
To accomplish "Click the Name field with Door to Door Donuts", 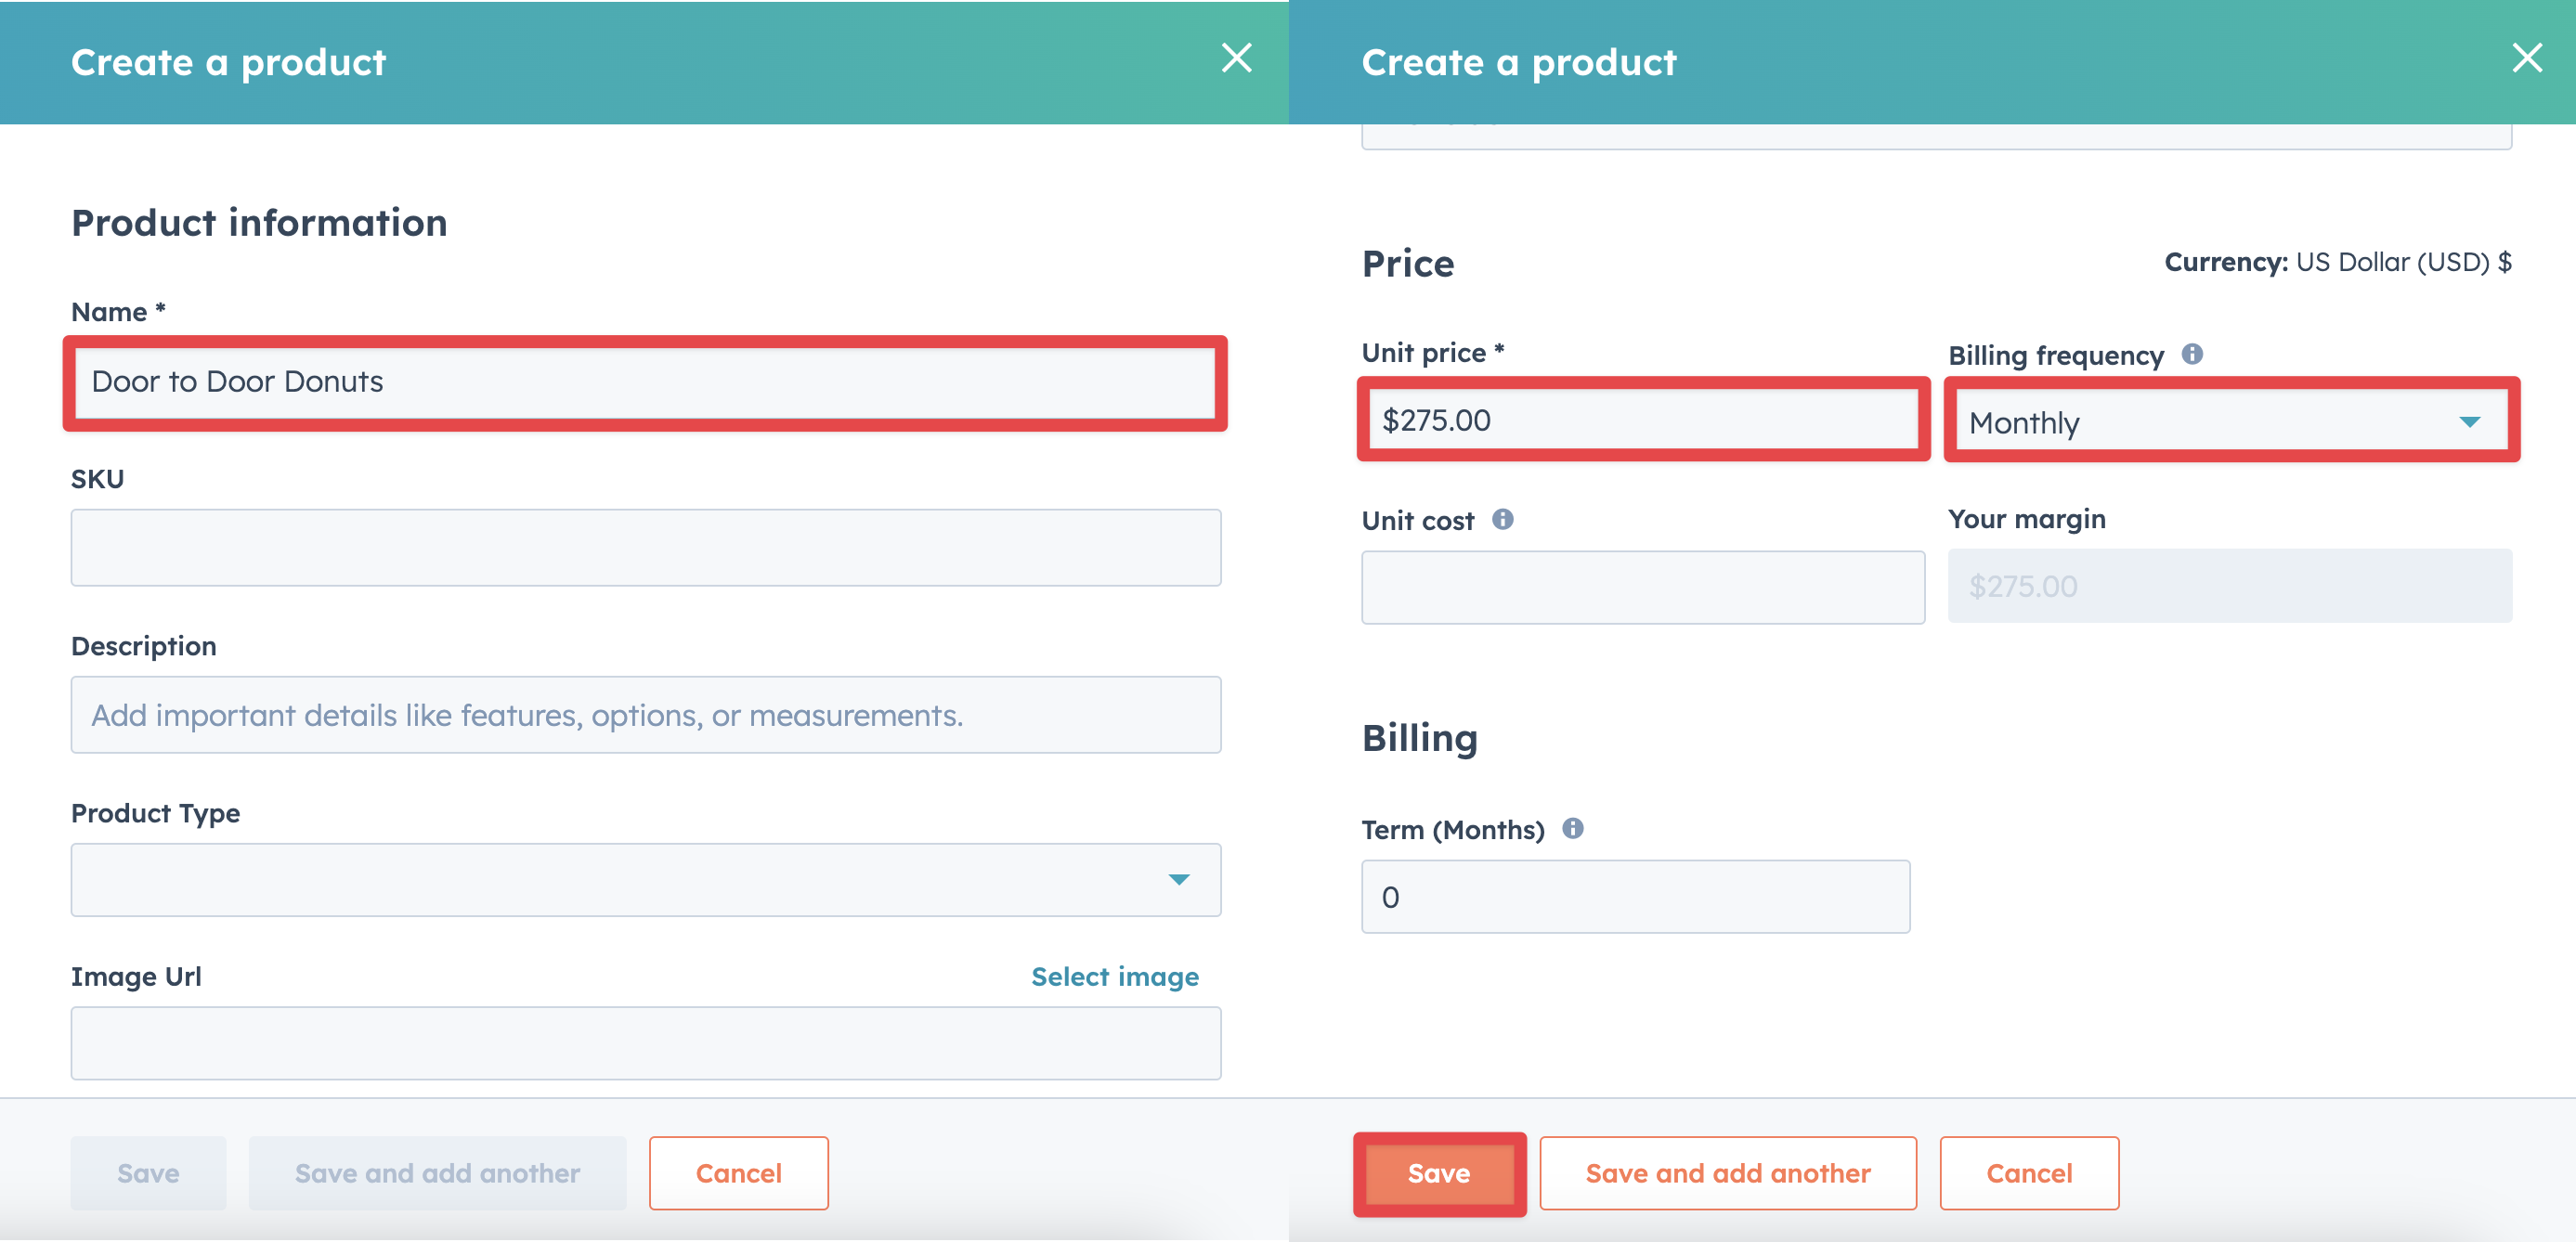I will pos(645,382).
